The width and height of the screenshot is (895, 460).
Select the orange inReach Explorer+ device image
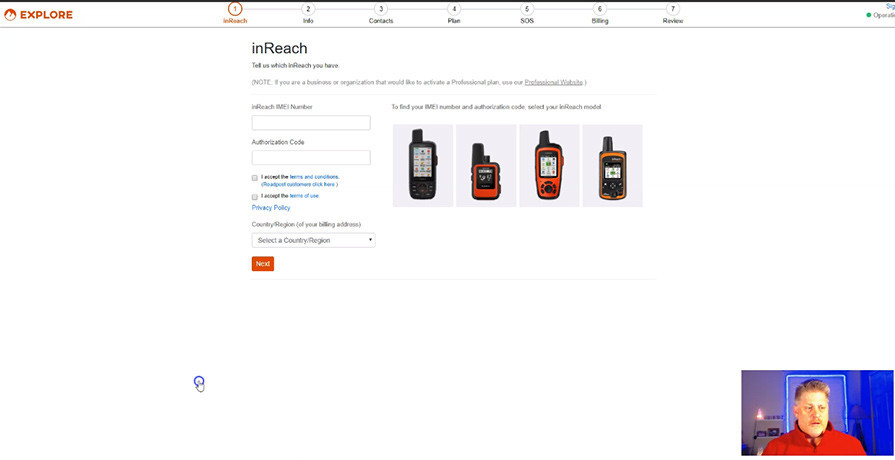549,166
